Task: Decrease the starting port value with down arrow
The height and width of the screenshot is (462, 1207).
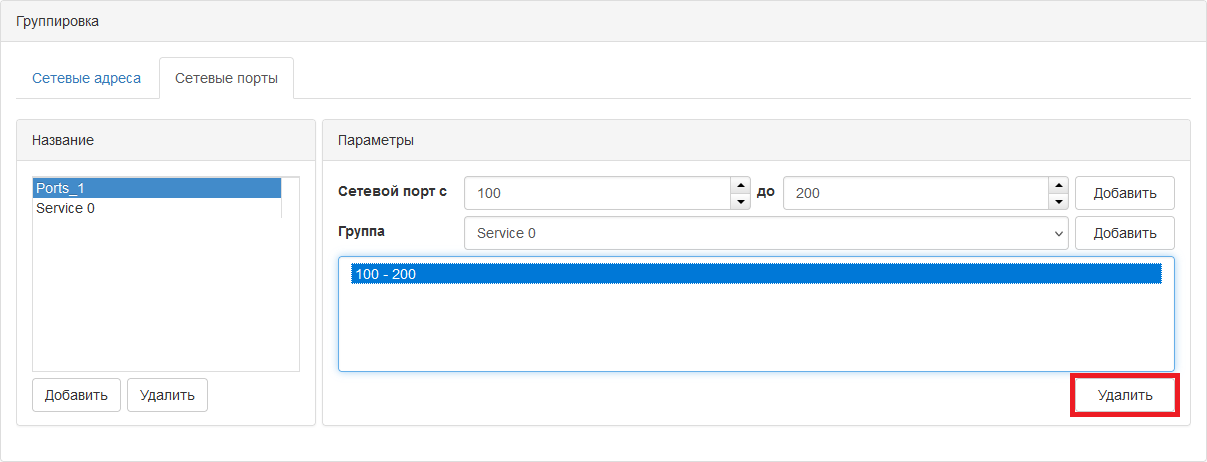Action: 741,201
